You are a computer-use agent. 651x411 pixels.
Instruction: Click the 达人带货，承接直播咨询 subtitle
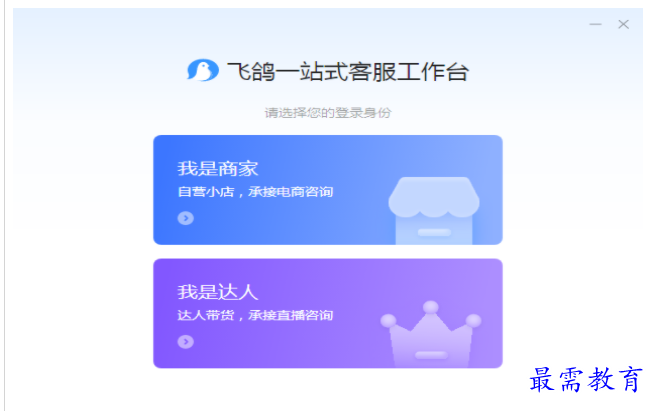[255, 315]
